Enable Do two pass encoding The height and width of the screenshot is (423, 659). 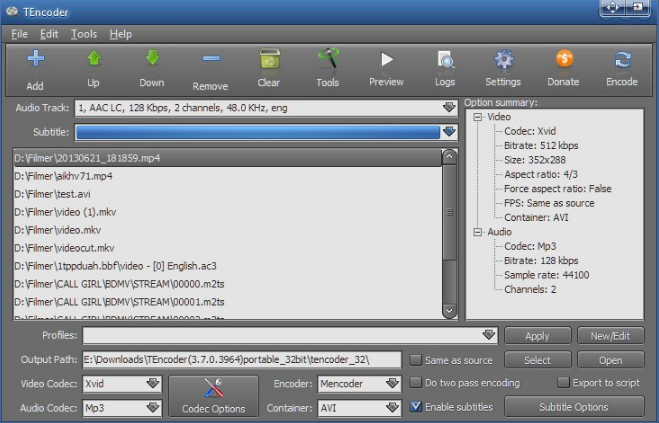[417, 383]
